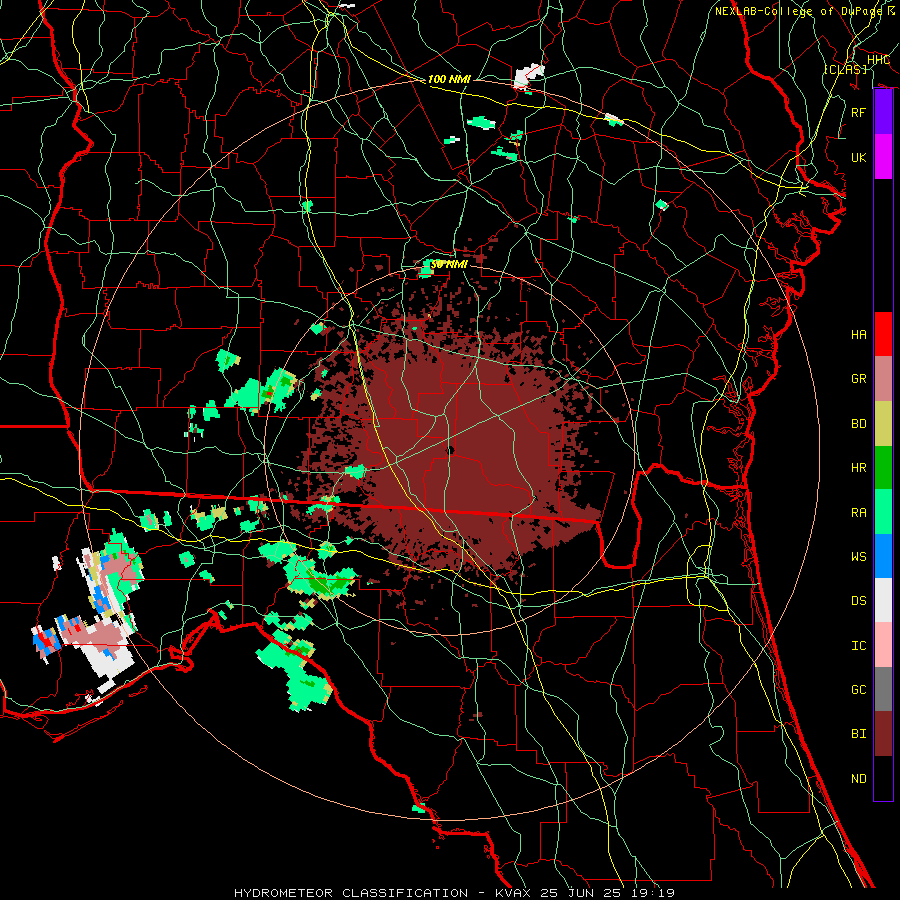Click the ND black legend swatch
The height and width of the screenshot is (900, 900).
point(883,778)
